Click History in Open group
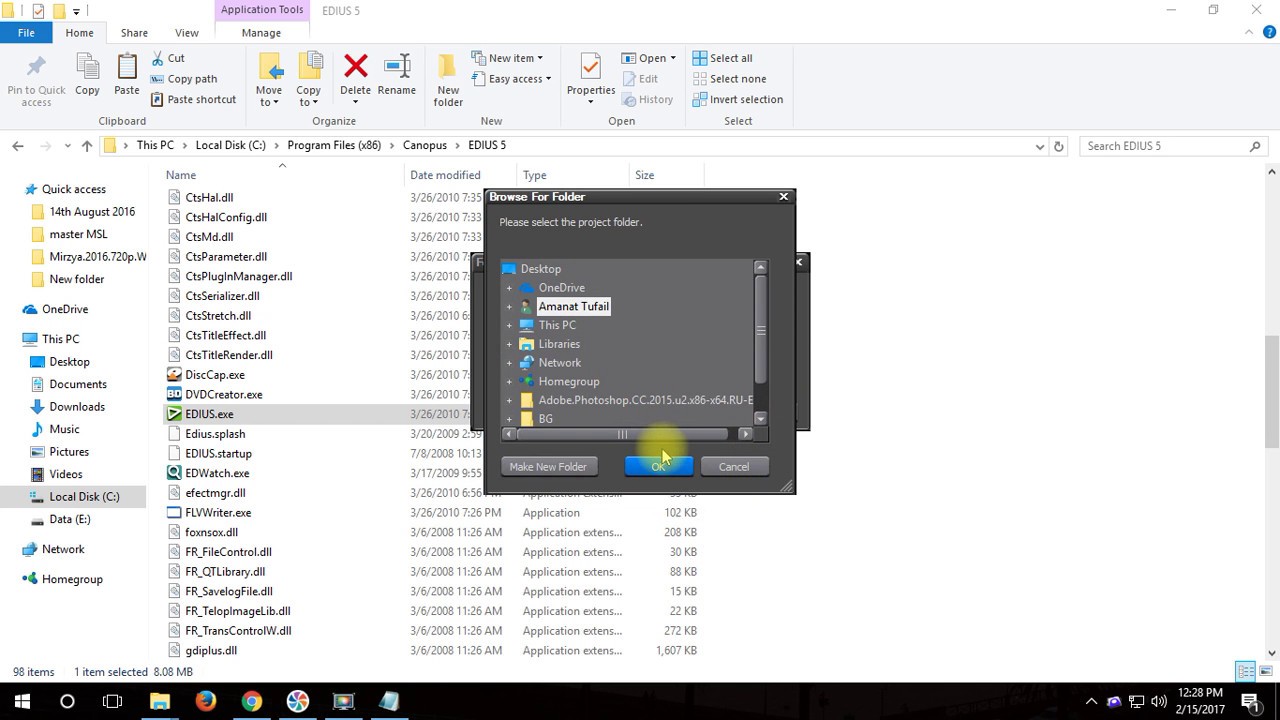The height and width of the screenshot is (720, 1280). coord(647,99)
